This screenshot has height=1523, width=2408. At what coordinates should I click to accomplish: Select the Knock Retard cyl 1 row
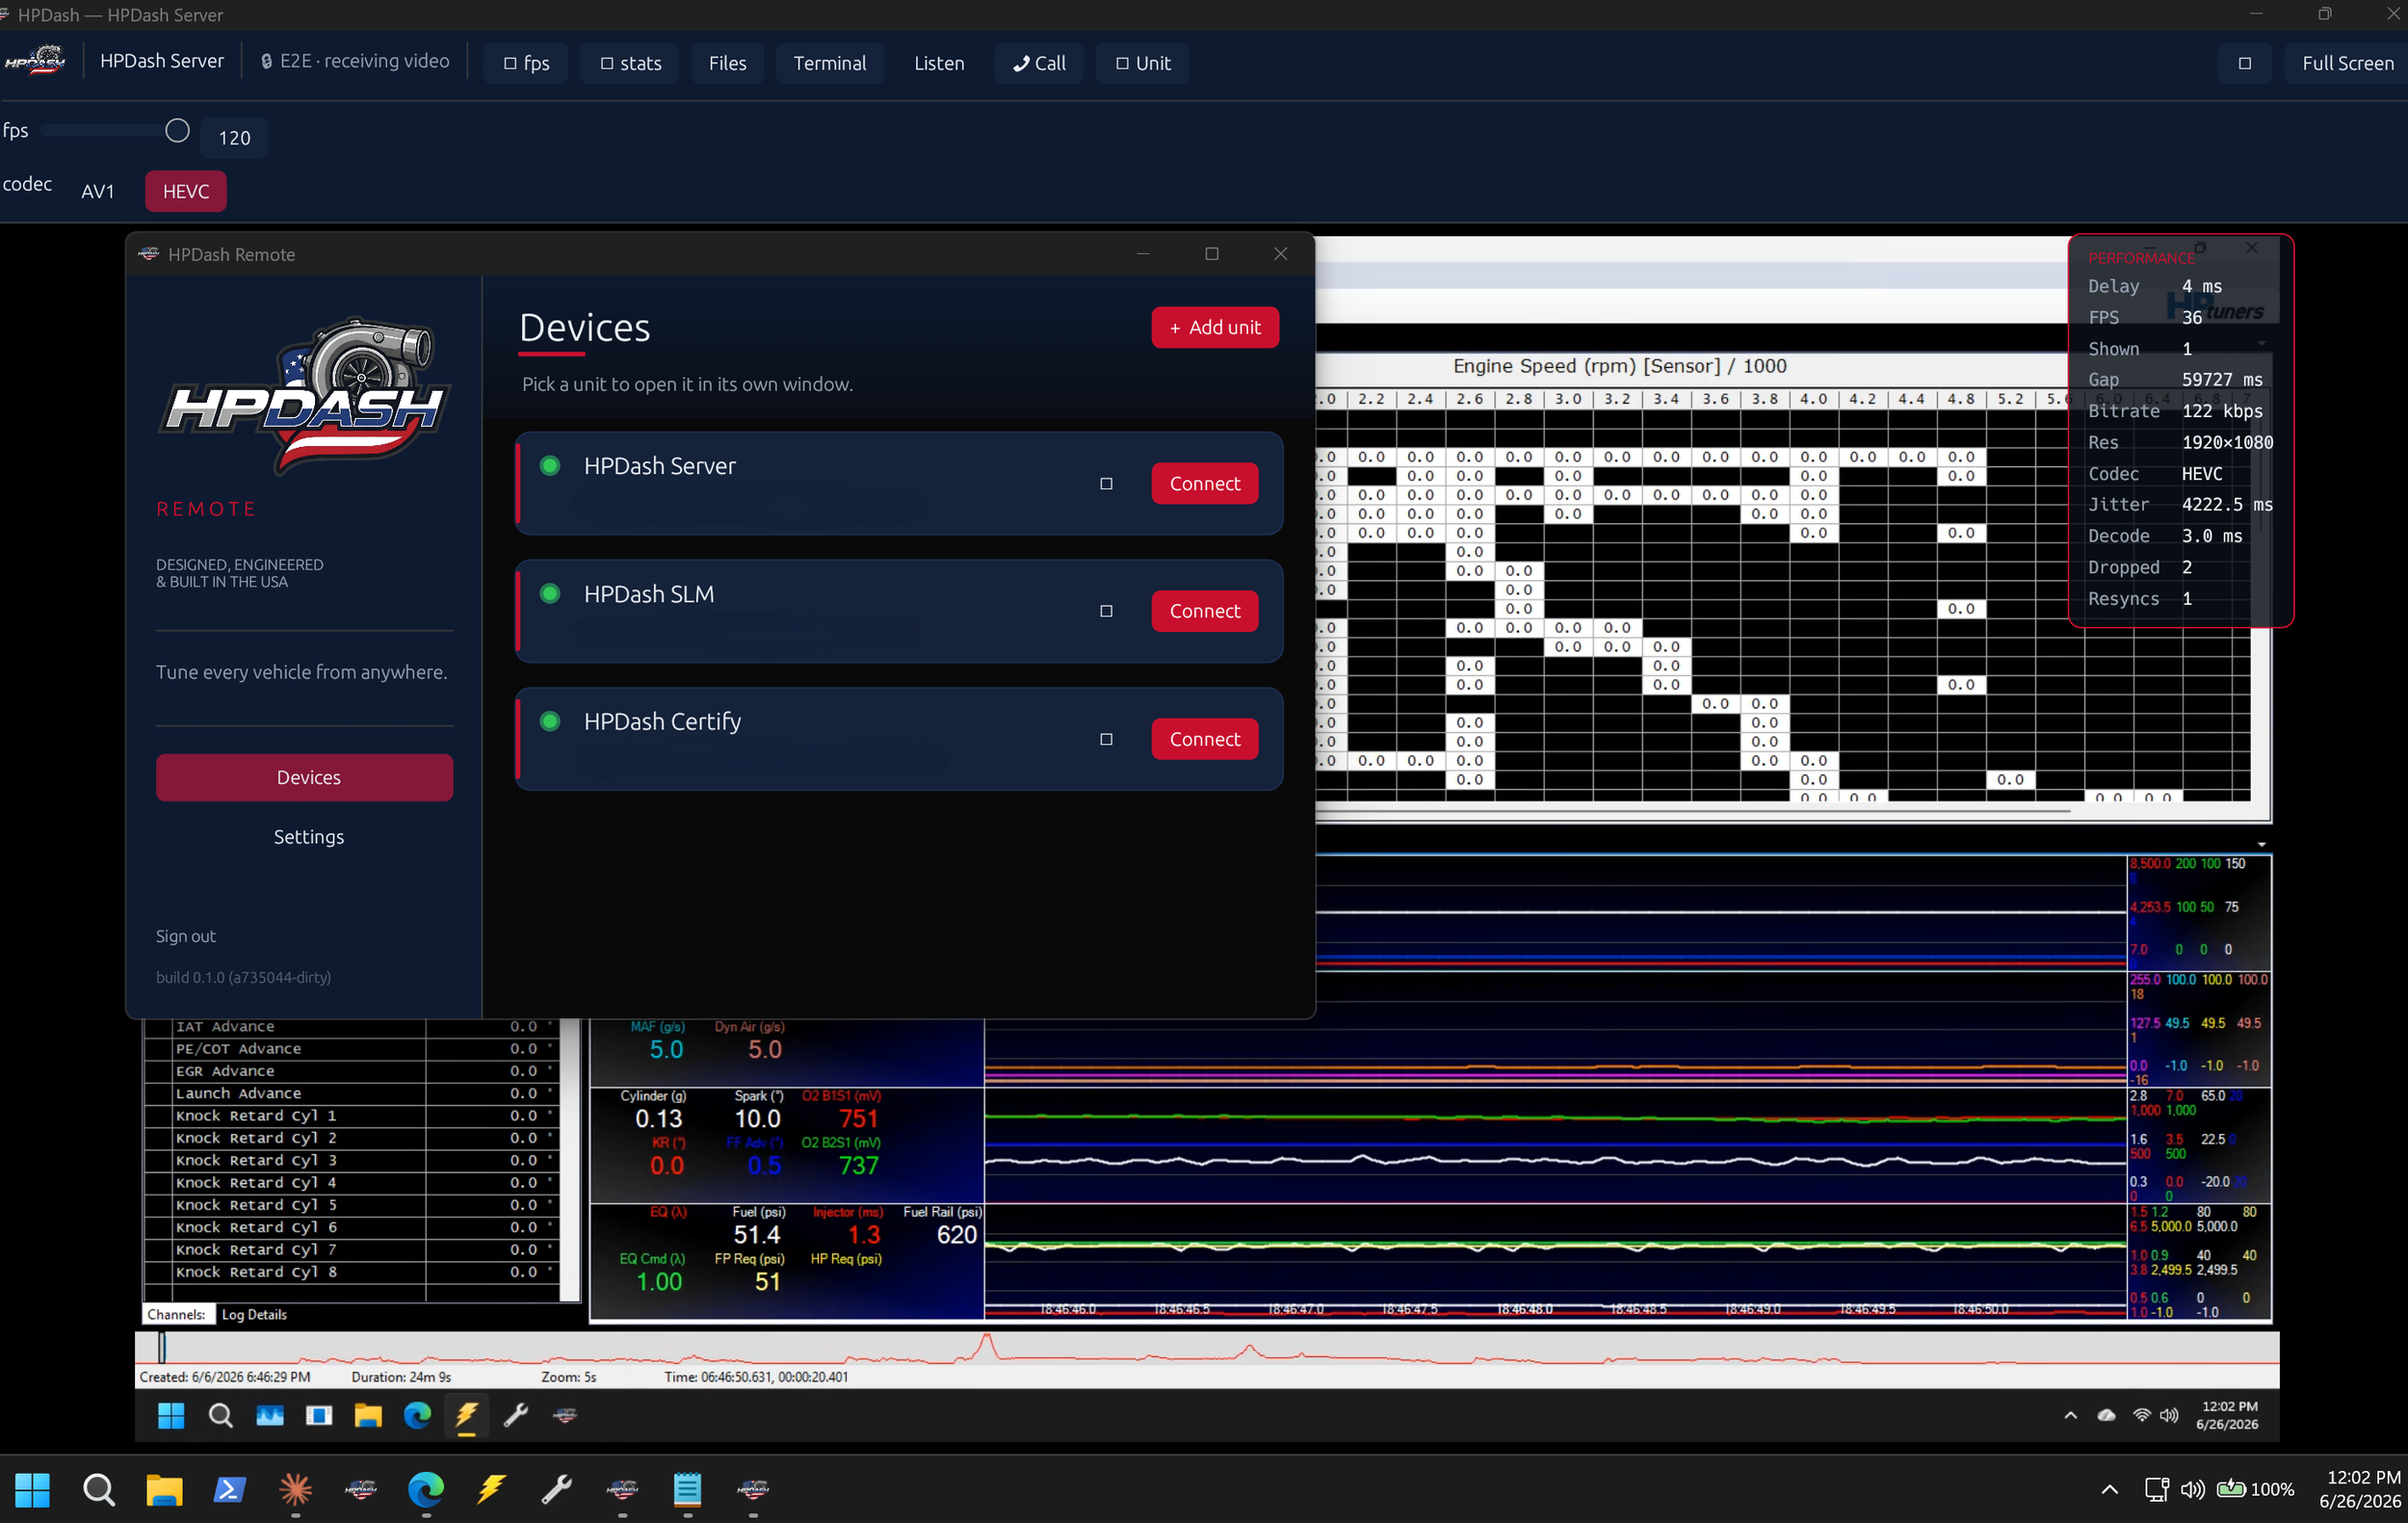(351, 1116)
